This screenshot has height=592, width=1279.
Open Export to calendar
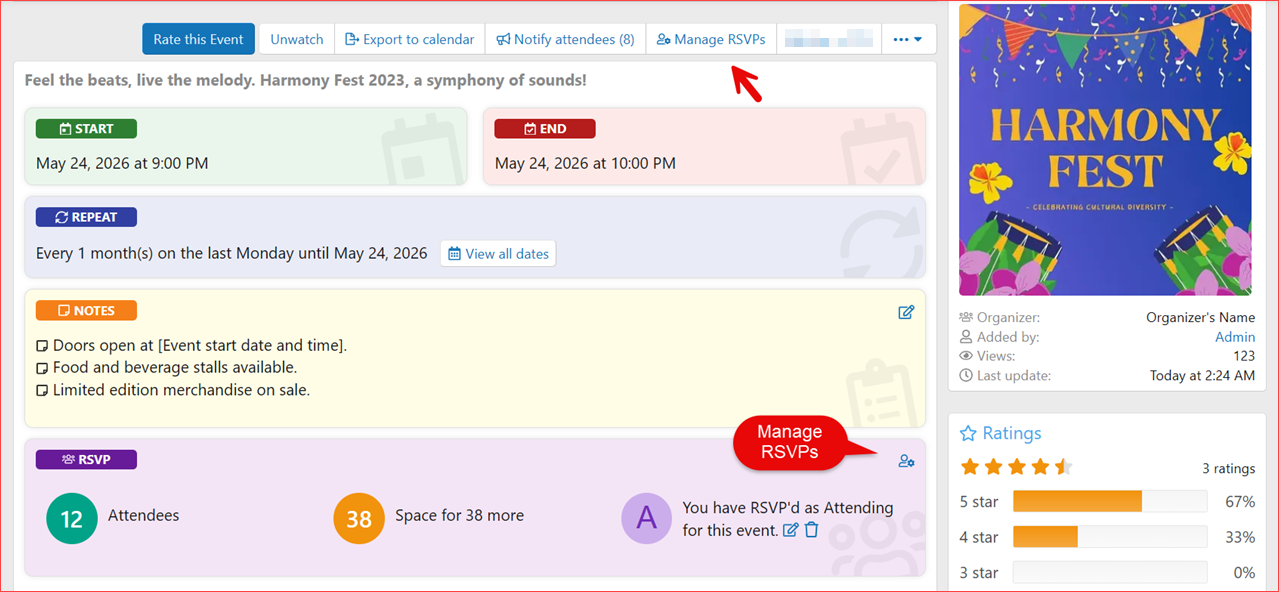click(410, 39)
